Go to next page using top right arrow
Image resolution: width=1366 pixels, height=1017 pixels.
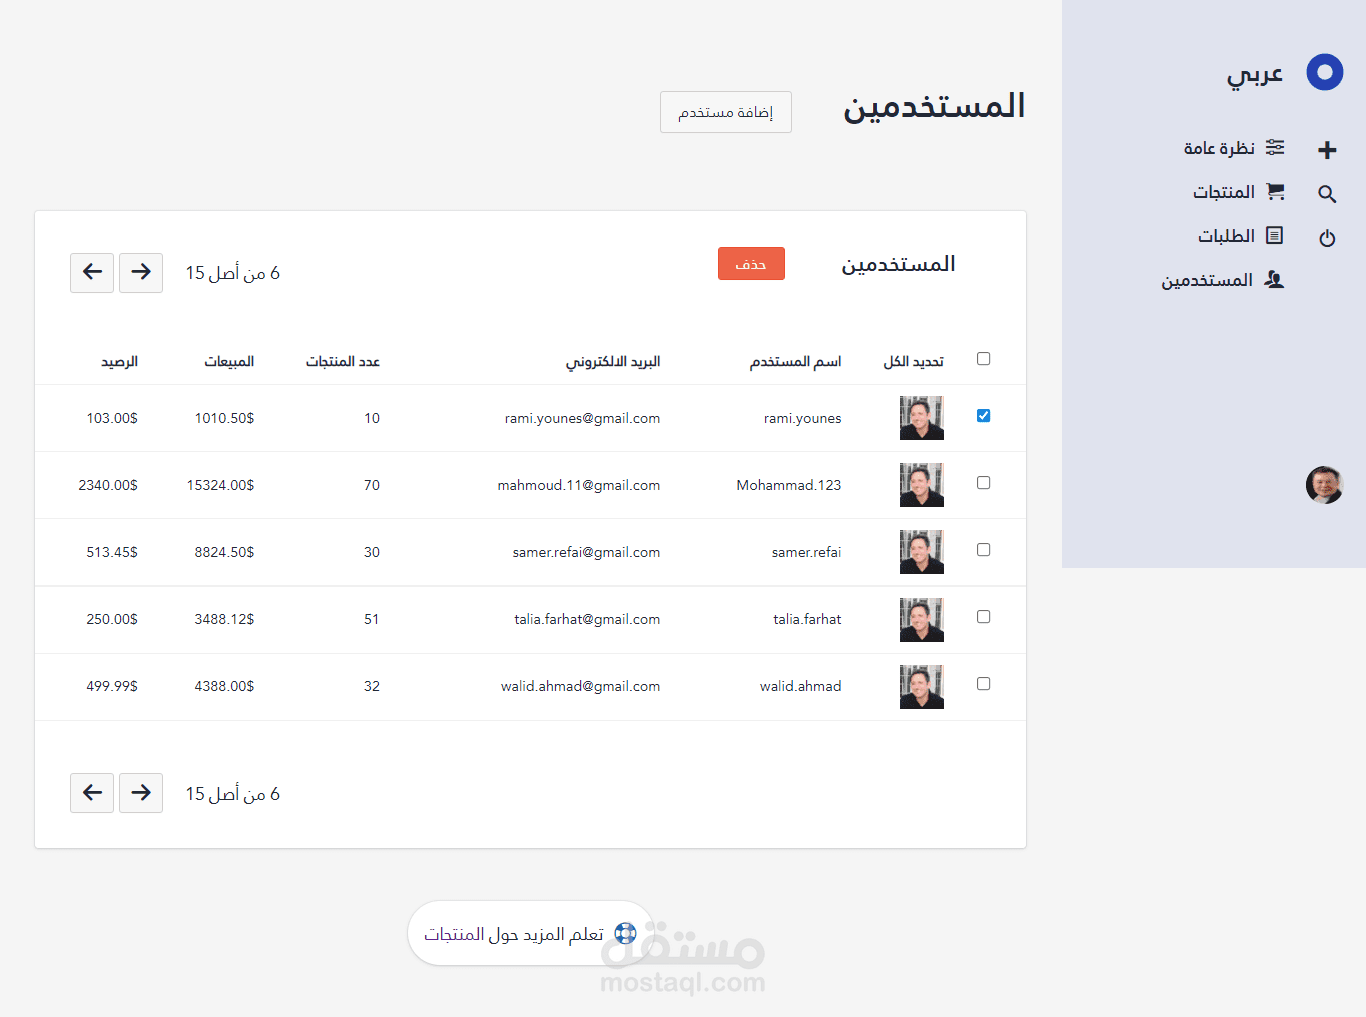141,272
